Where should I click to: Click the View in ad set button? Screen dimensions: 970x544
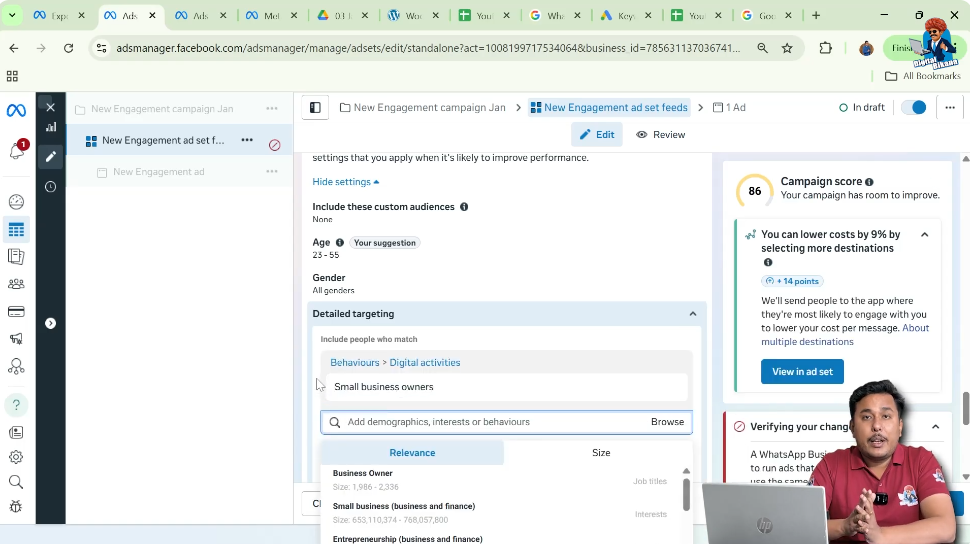pos(802,371)
